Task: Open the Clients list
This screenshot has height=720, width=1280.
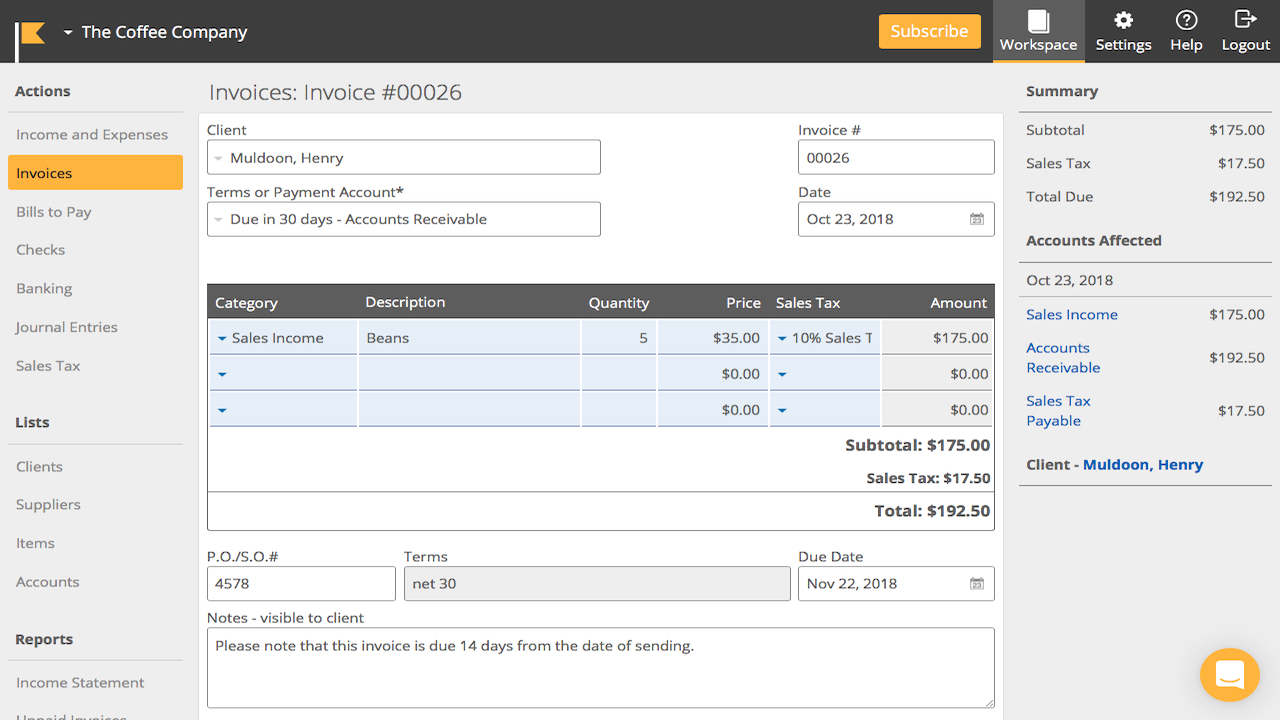Action: click(39, 467)
